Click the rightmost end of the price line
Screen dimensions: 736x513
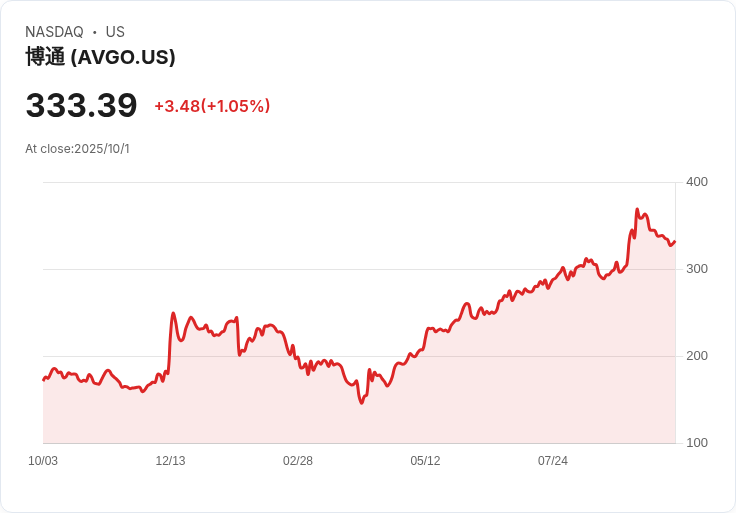[675, 241]
